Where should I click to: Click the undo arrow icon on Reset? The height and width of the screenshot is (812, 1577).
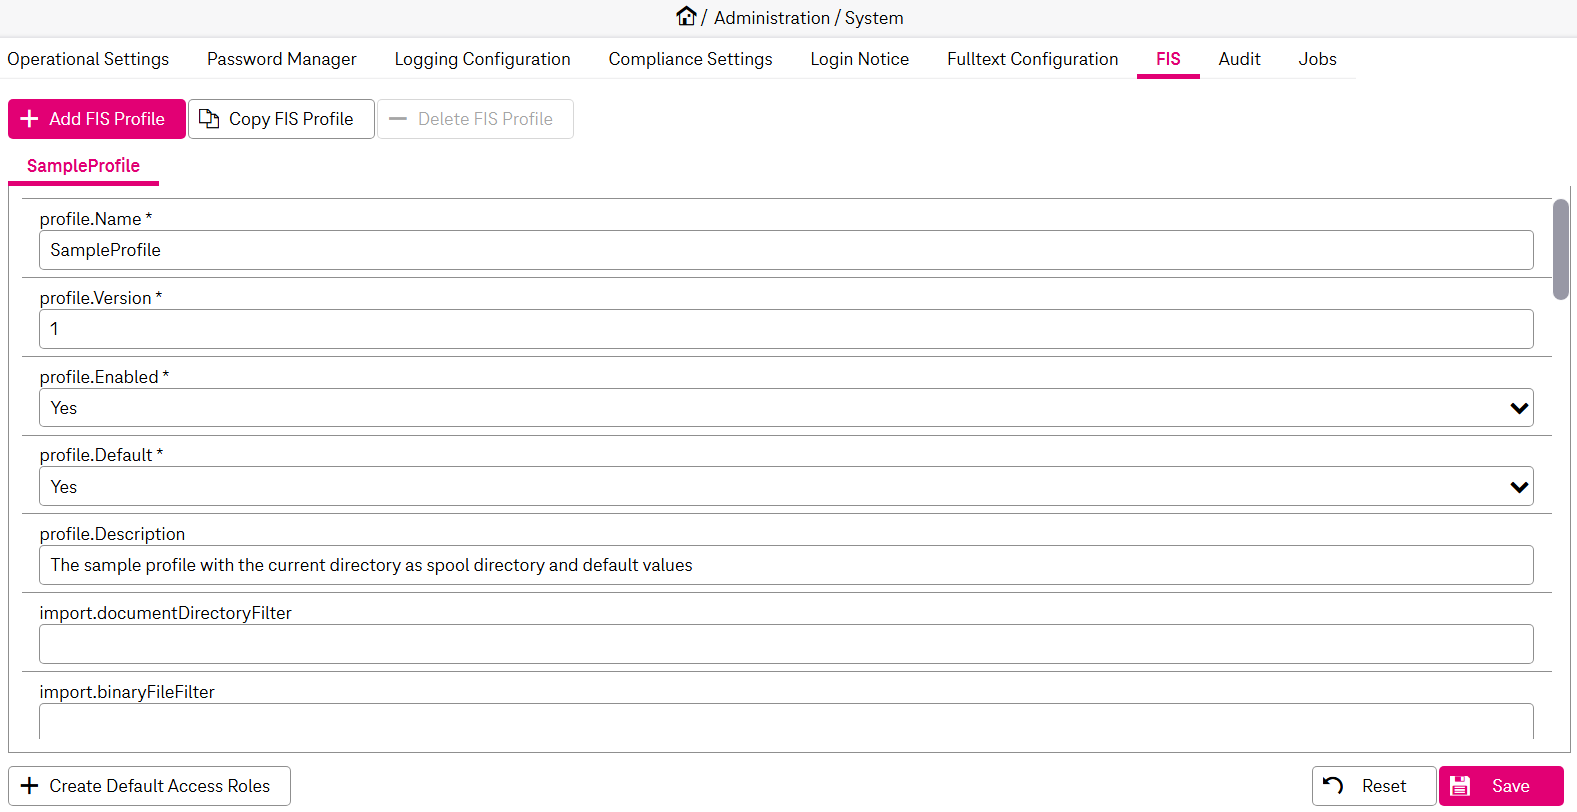1333,786
